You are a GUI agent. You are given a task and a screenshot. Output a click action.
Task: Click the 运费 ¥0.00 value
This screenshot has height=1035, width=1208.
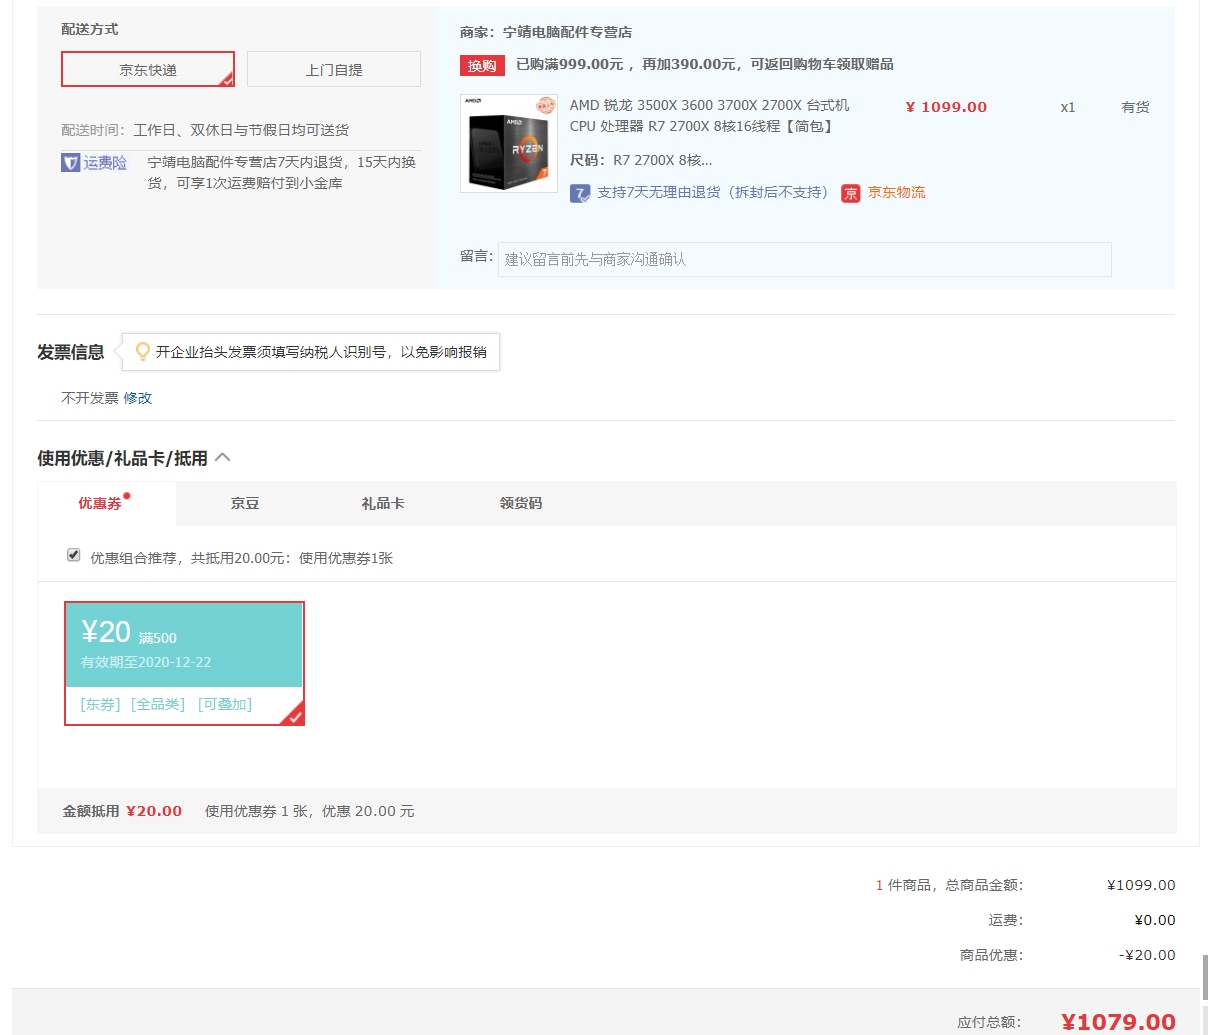coord(1155,920)
